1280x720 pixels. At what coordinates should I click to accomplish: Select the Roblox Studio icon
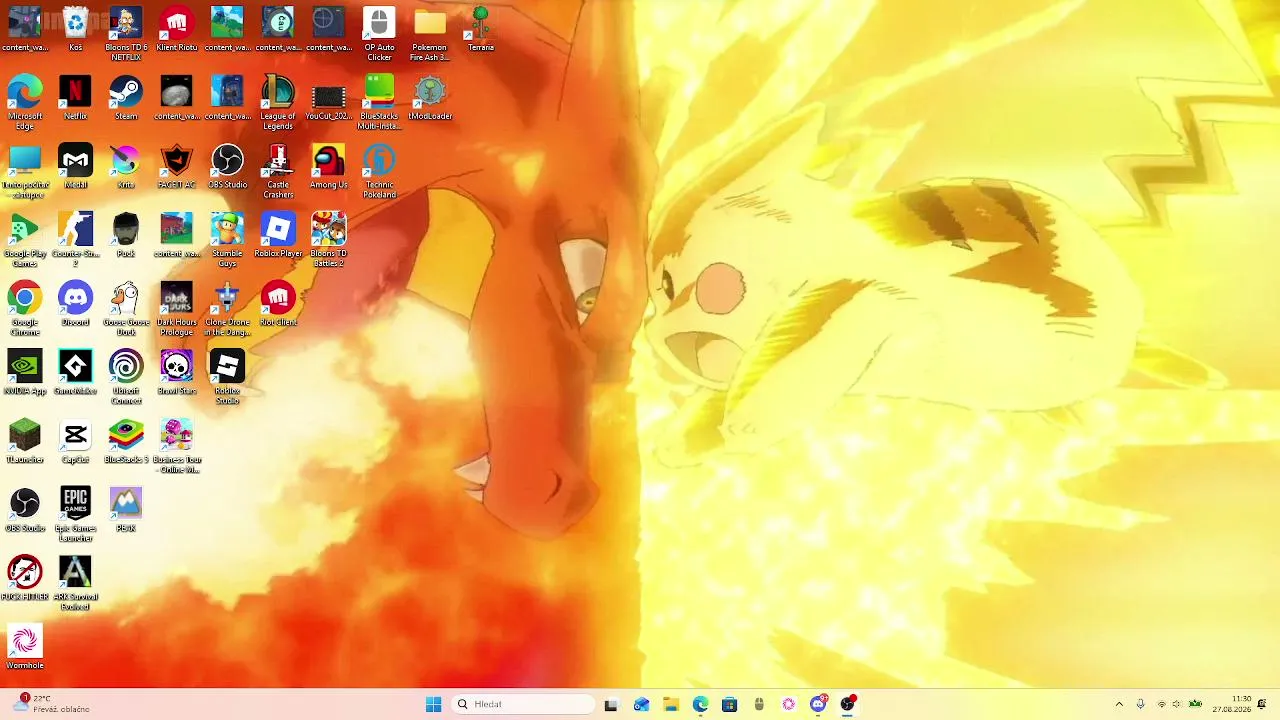coord(227,378)
